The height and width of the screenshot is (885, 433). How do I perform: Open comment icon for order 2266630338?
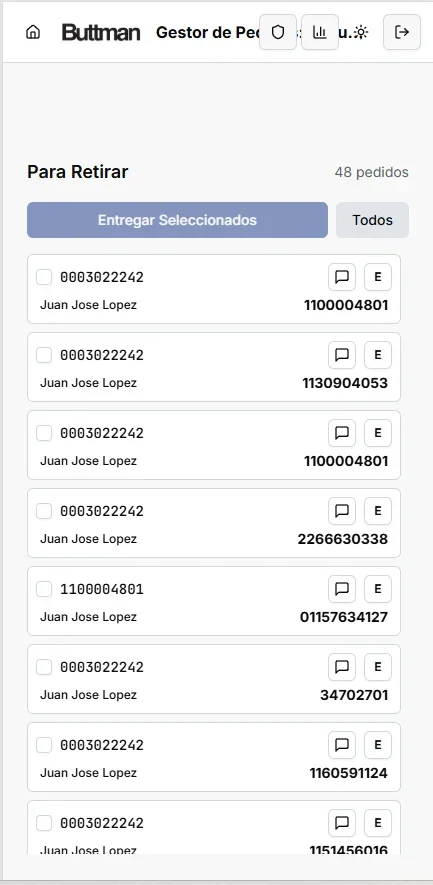342,510
